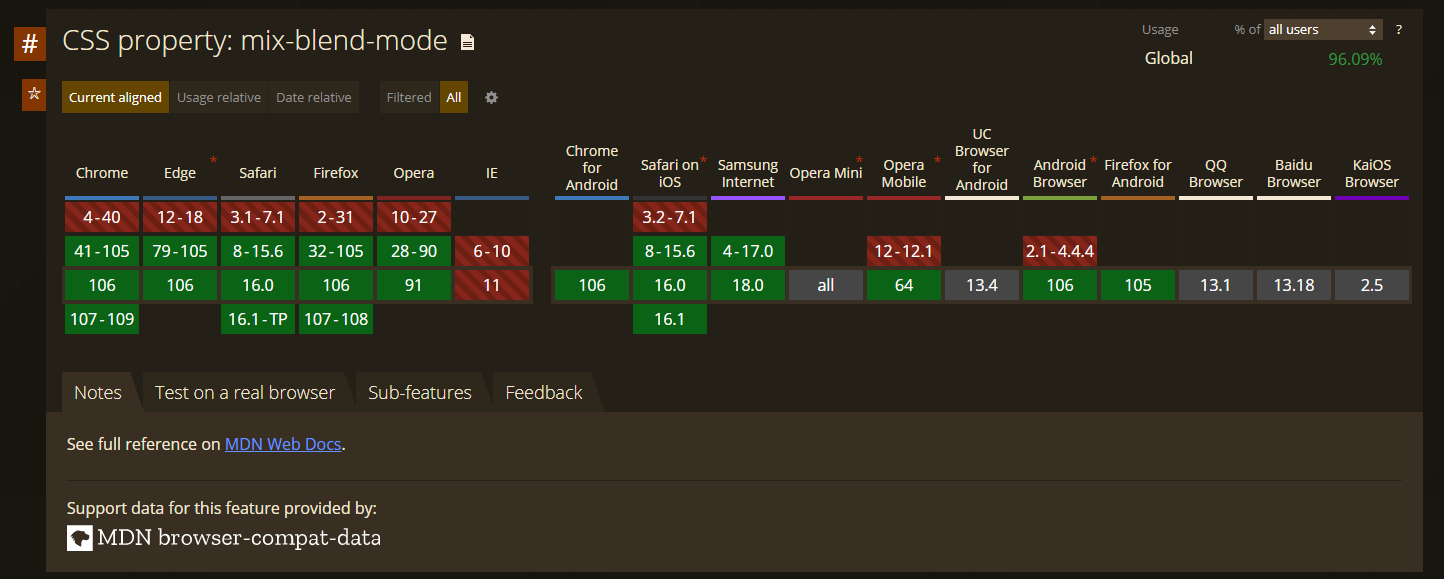Select Opera Mobile 12-12.1 cell

pos(904,251)
